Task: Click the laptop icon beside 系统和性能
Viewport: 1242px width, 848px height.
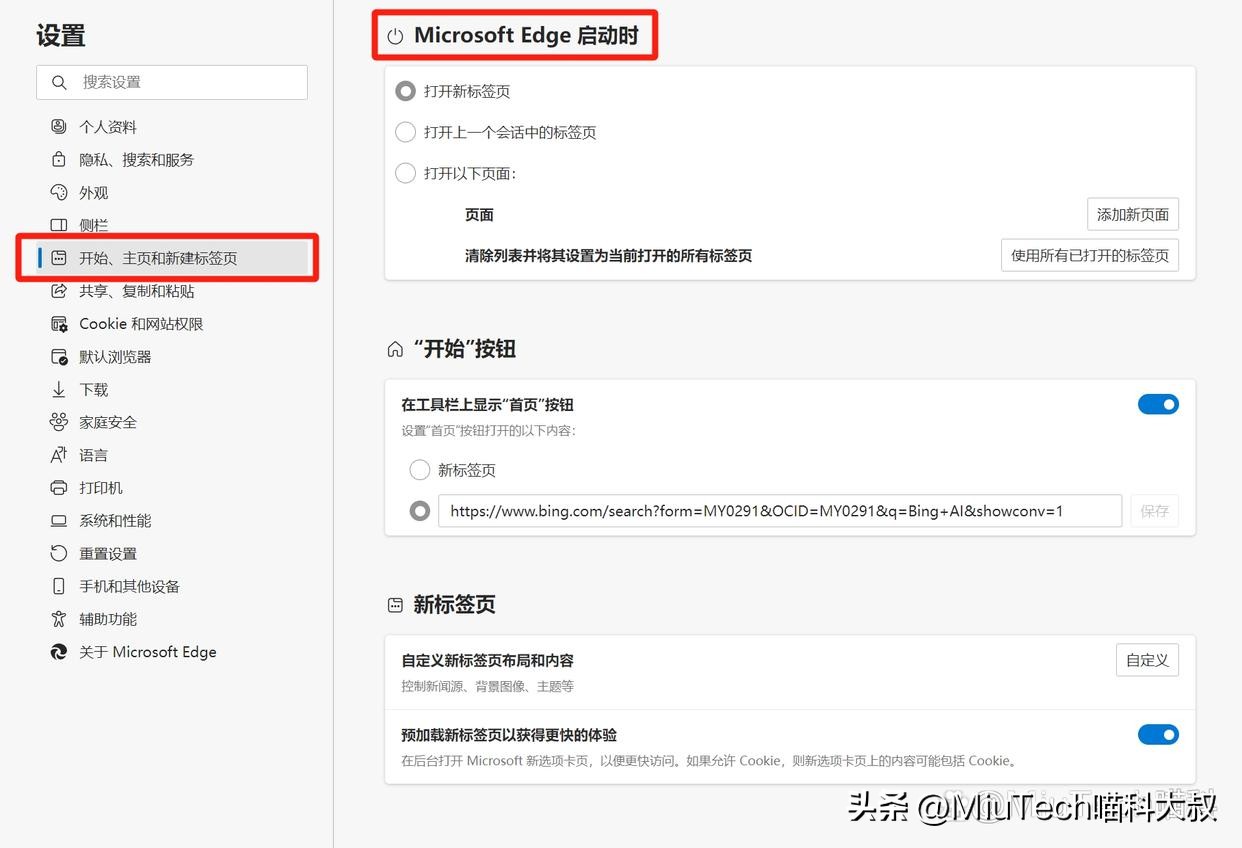Action: pyautogui.click(x=59, y=521)
